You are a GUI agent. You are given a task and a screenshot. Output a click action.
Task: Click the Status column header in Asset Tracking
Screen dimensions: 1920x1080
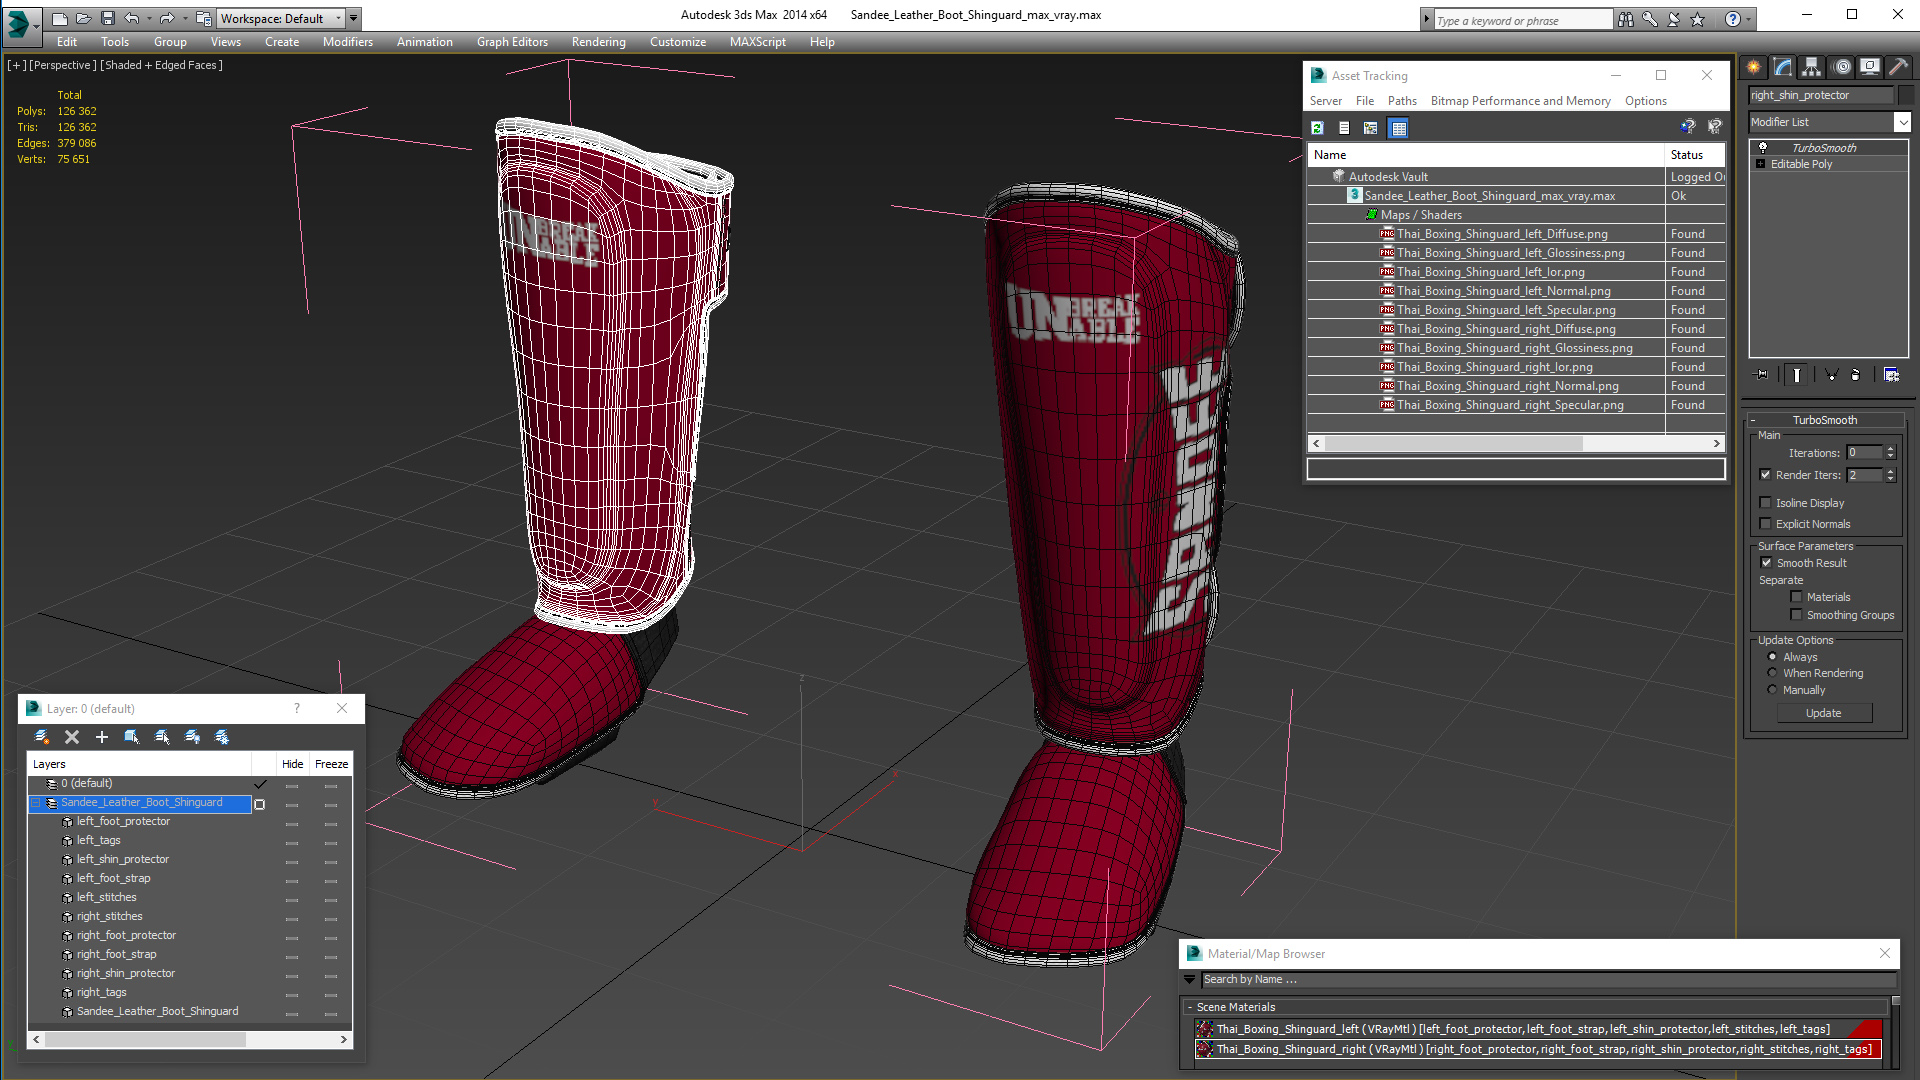pyautogui.click(x=1695, y=155)
